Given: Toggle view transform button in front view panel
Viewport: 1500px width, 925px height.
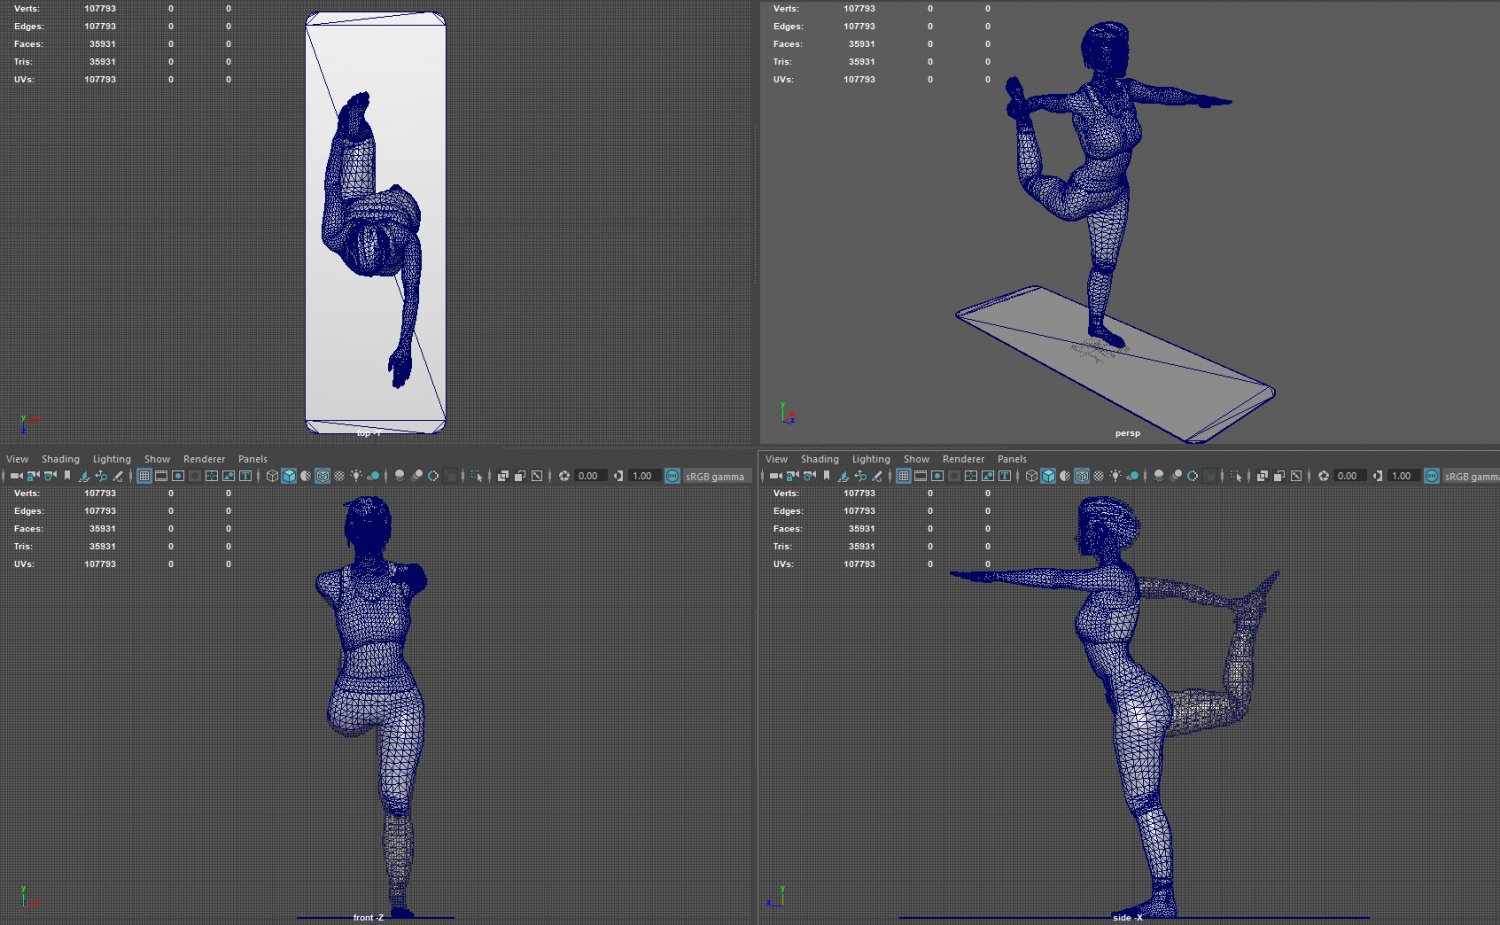Looking at the screenshot, I should [x=672, y=476].
